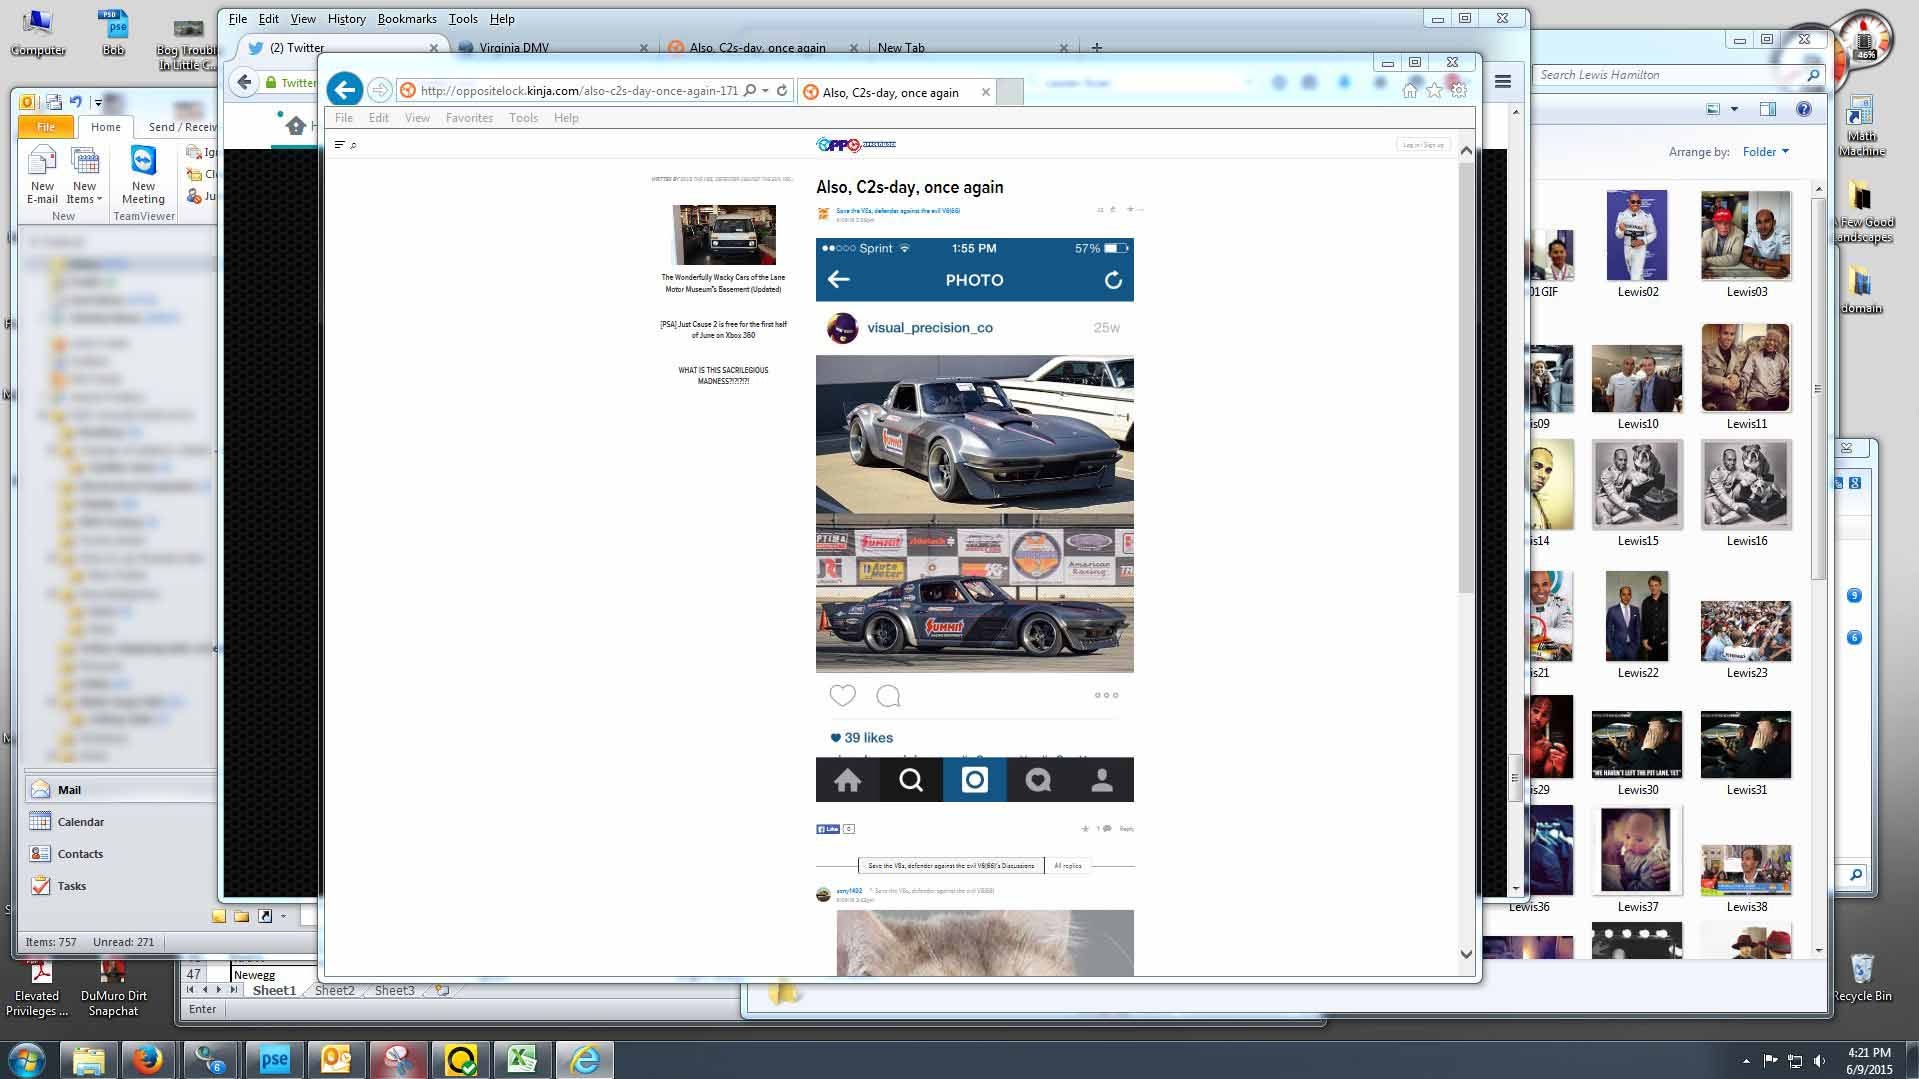Close the Also, C2s-day IE tab
Screen dimensions: 1919x1079
tap(986, 92)
